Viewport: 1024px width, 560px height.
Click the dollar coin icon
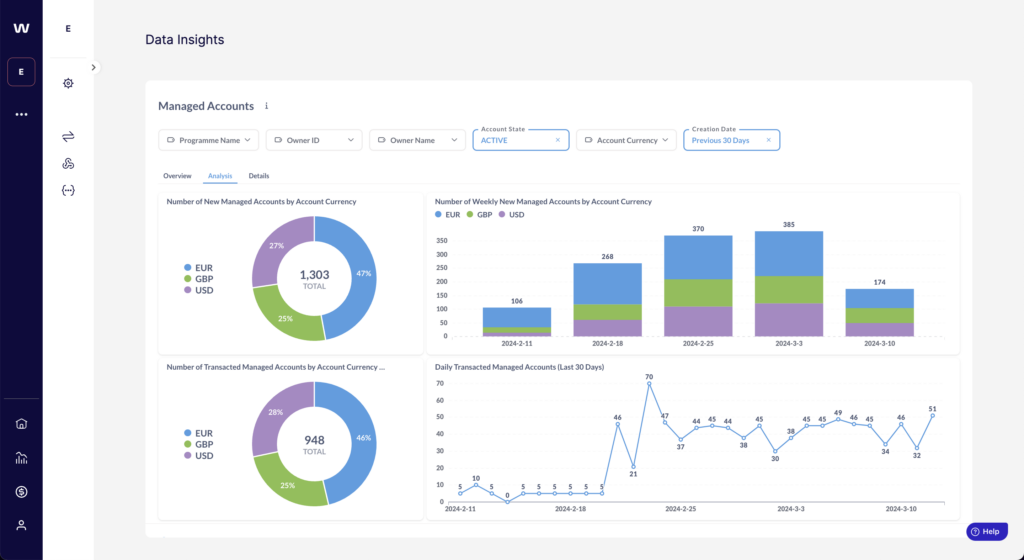(x=21, y=491)
